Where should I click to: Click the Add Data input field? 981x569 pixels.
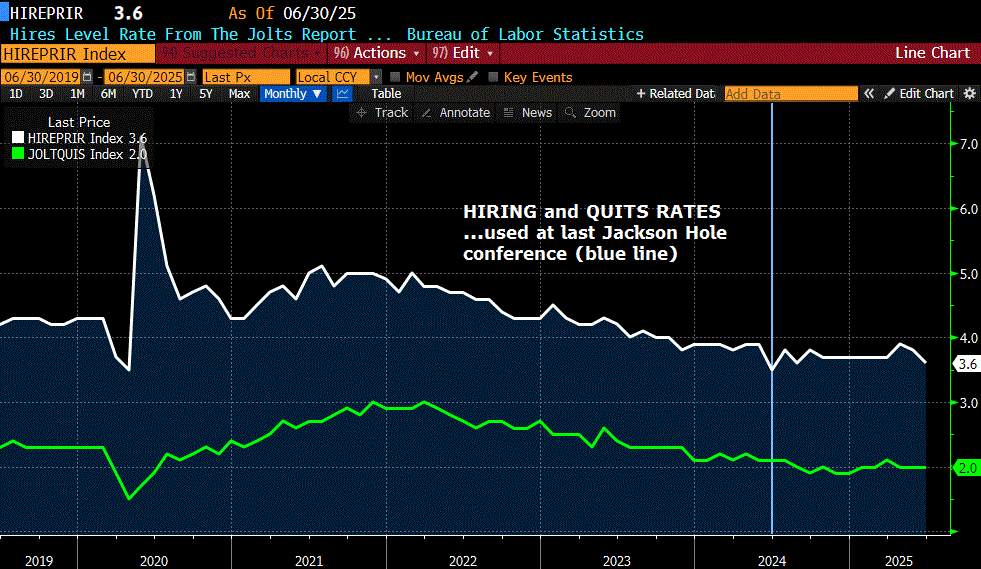coord(791,94)
